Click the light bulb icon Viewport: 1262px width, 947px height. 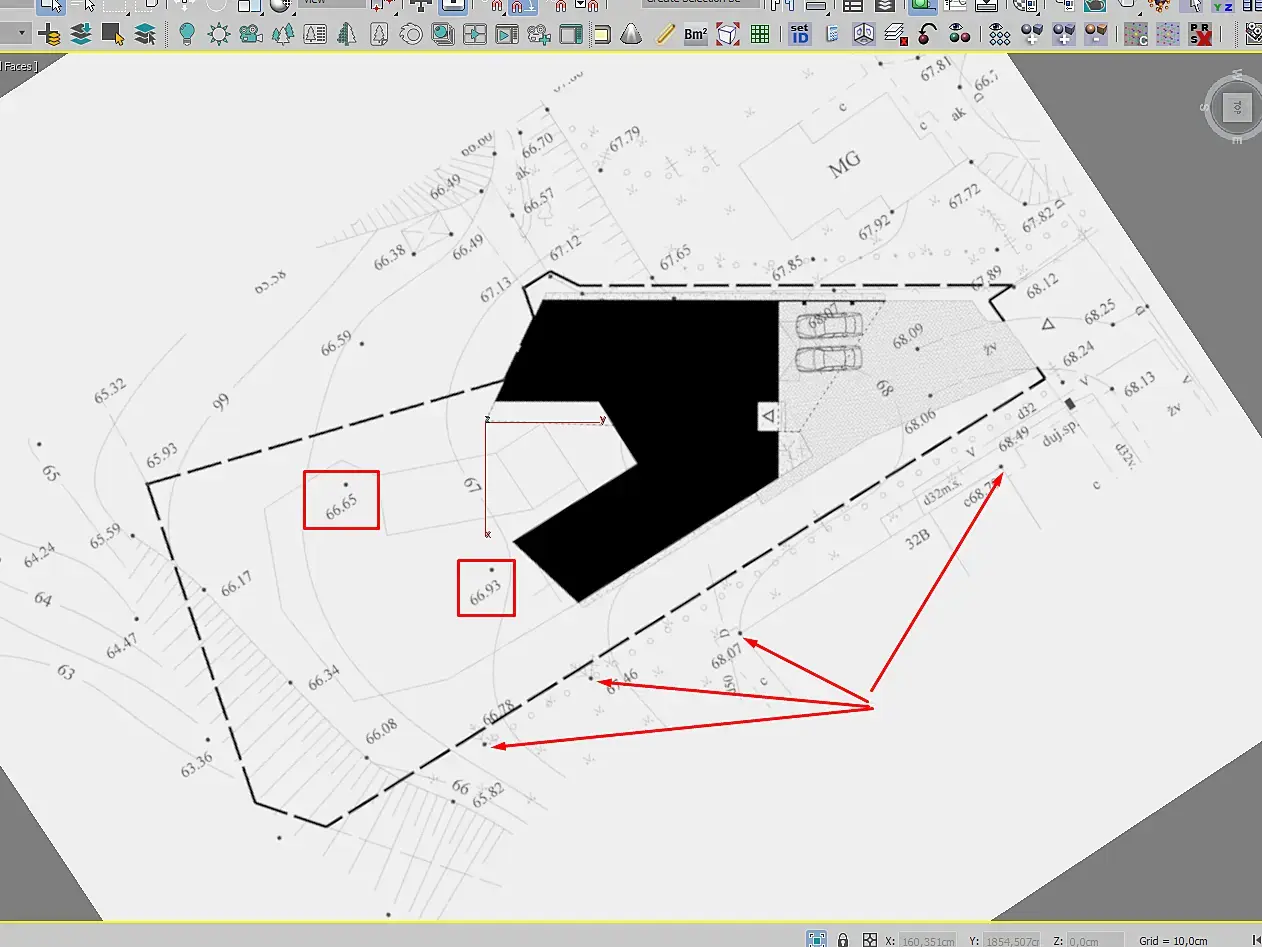[186, 36]
